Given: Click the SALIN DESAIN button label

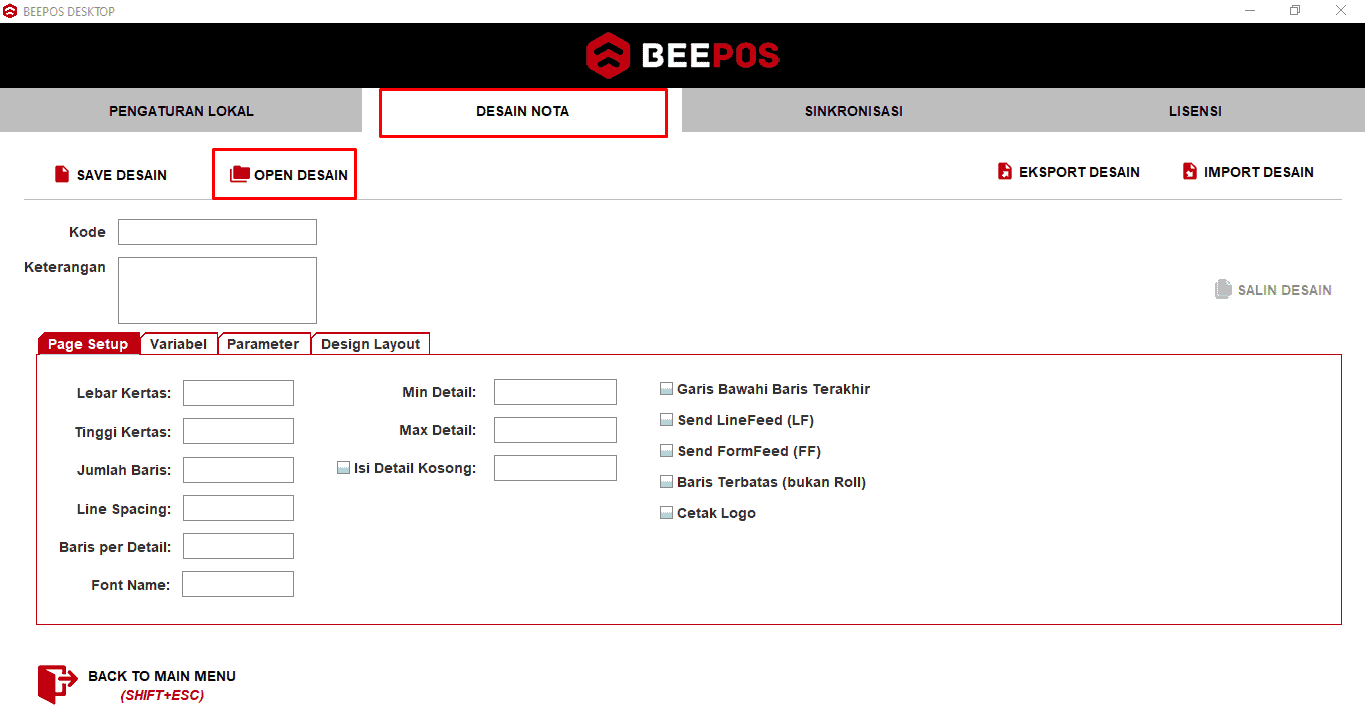Looking at the screenshot, I should (1285, 290).
